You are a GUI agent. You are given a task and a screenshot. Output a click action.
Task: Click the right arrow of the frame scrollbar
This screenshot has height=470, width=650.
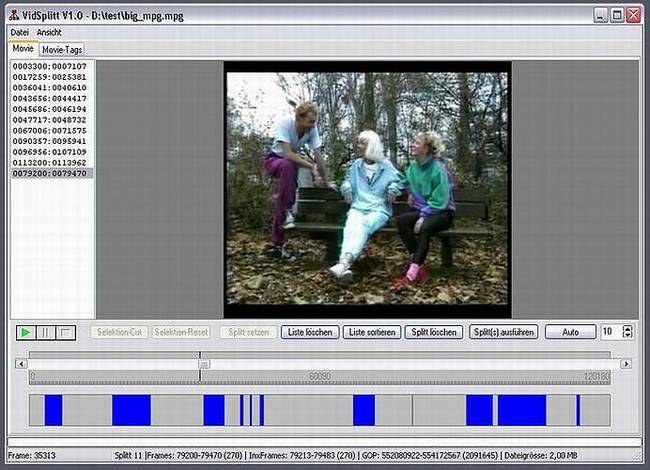pyautogui.click(x=626, y=364)
